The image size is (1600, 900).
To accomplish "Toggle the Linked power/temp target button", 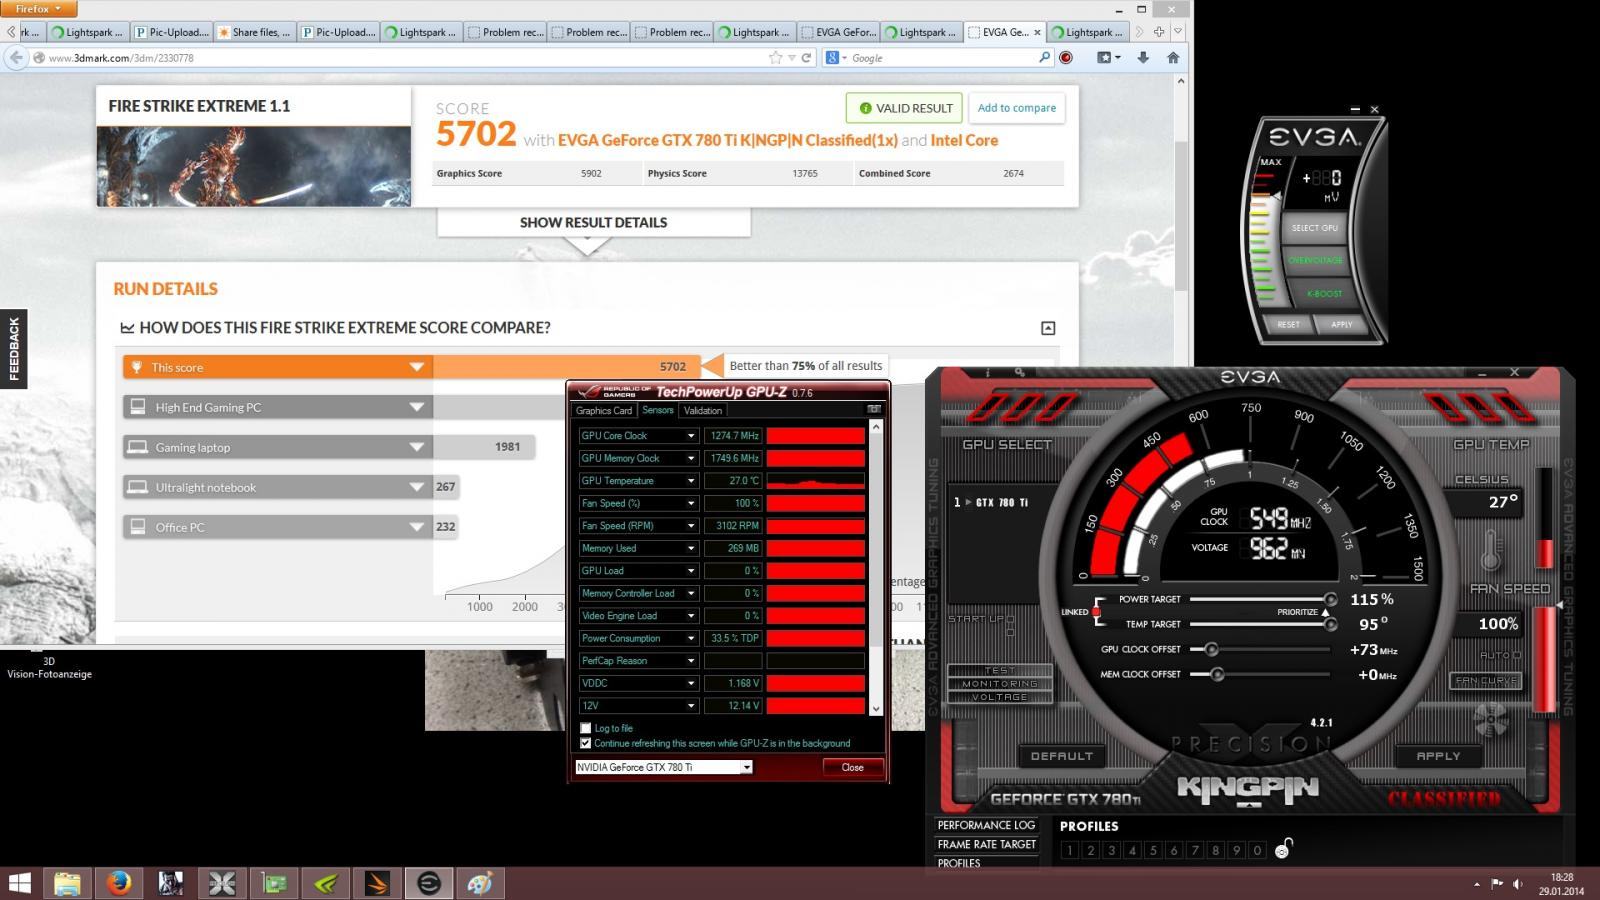I will coord(1096,612).
